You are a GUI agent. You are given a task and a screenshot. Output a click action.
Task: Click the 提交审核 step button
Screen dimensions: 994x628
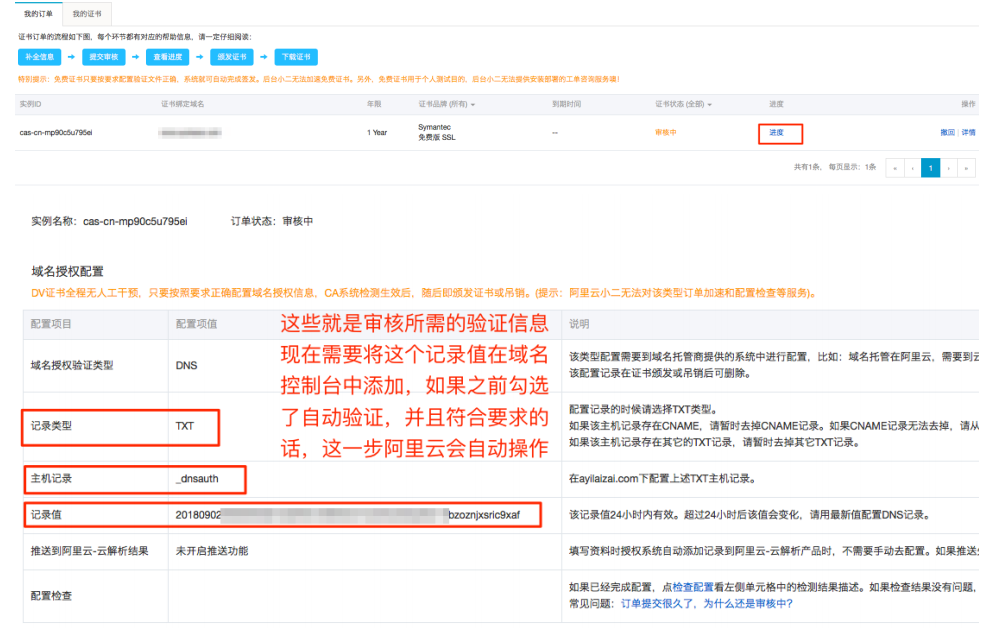[x=103, y=57]
